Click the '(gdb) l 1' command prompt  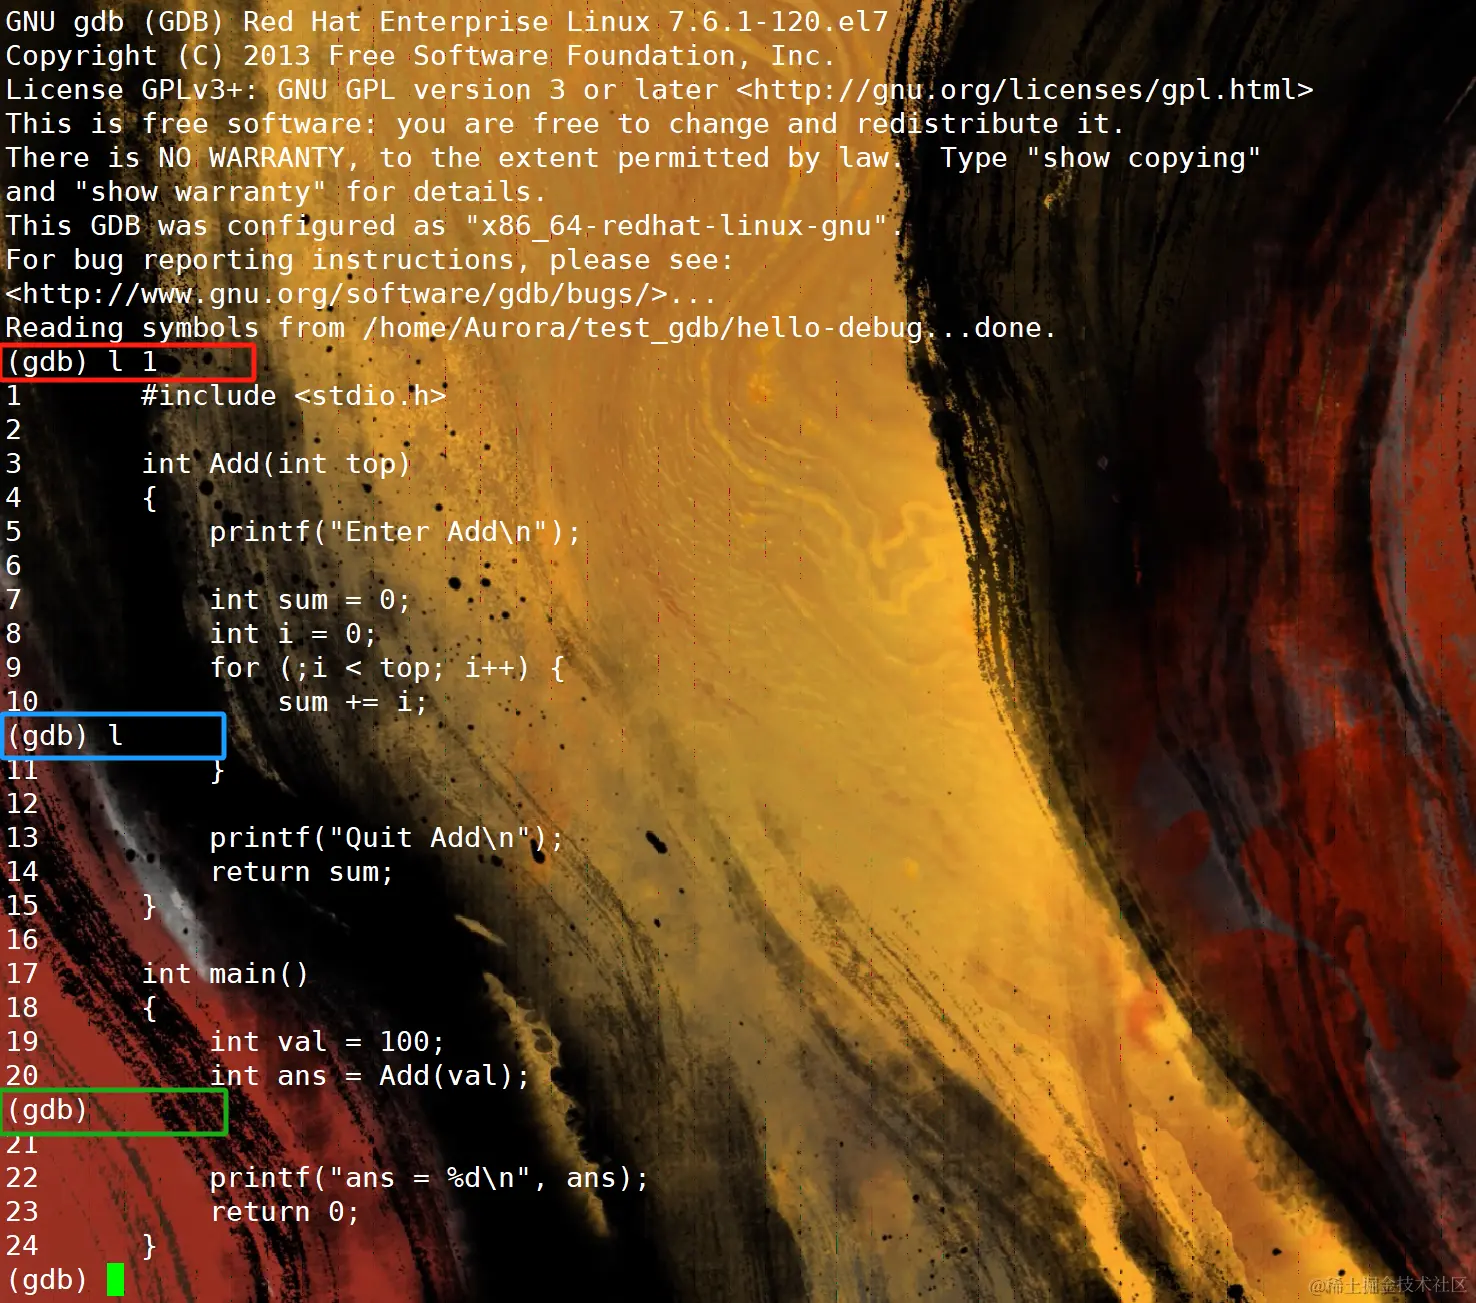(x=82, y=362)
